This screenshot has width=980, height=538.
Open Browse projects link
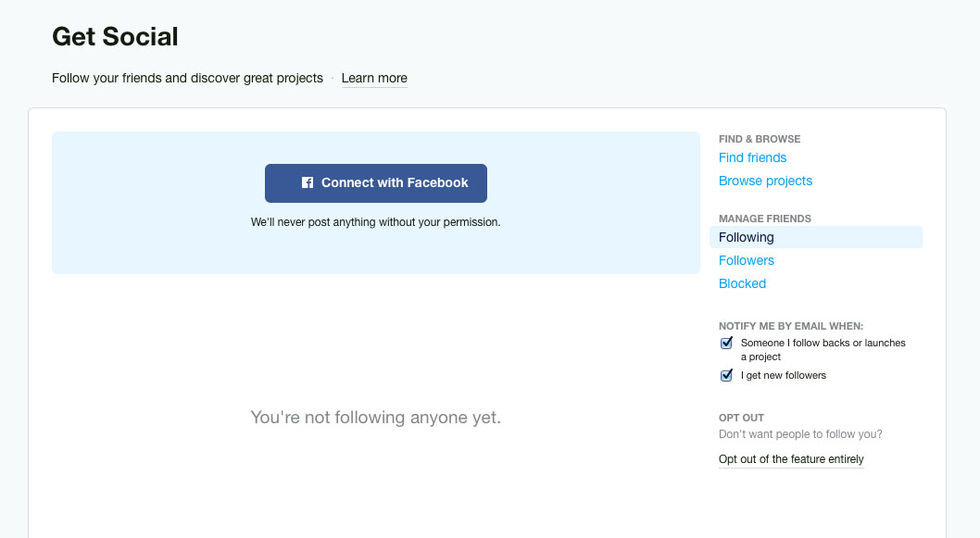click(x=765, y=181)
